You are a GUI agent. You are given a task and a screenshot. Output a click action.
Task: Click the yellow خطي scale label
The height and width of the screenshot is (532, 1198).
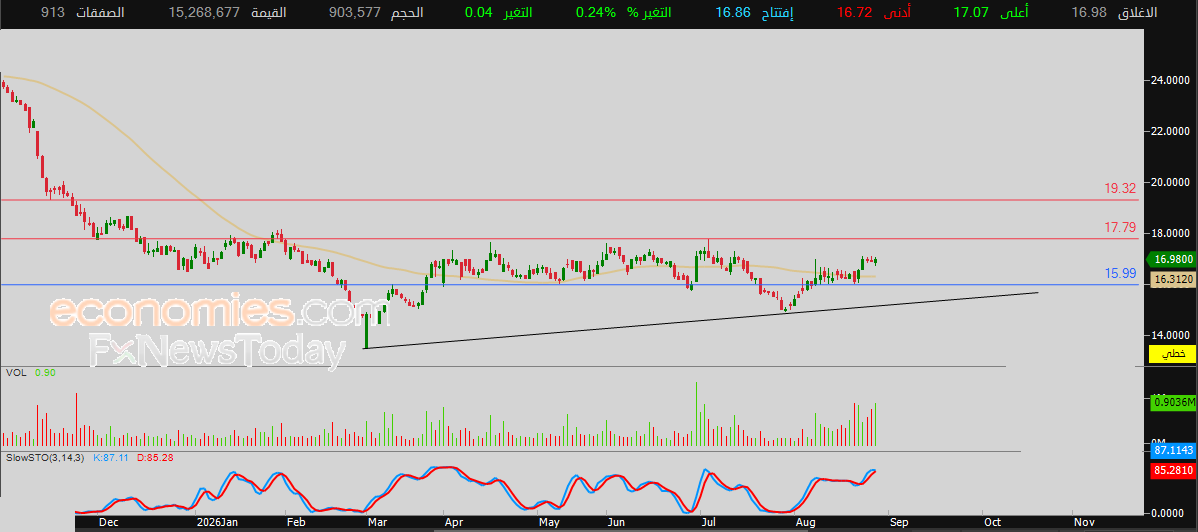(x=1172, y=354)
